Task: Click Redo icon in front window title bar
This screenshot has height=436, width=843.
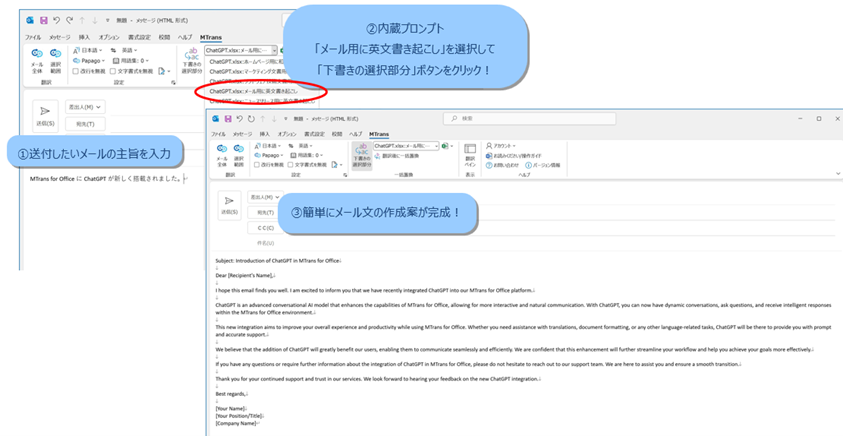Action: tap(251, 119)
